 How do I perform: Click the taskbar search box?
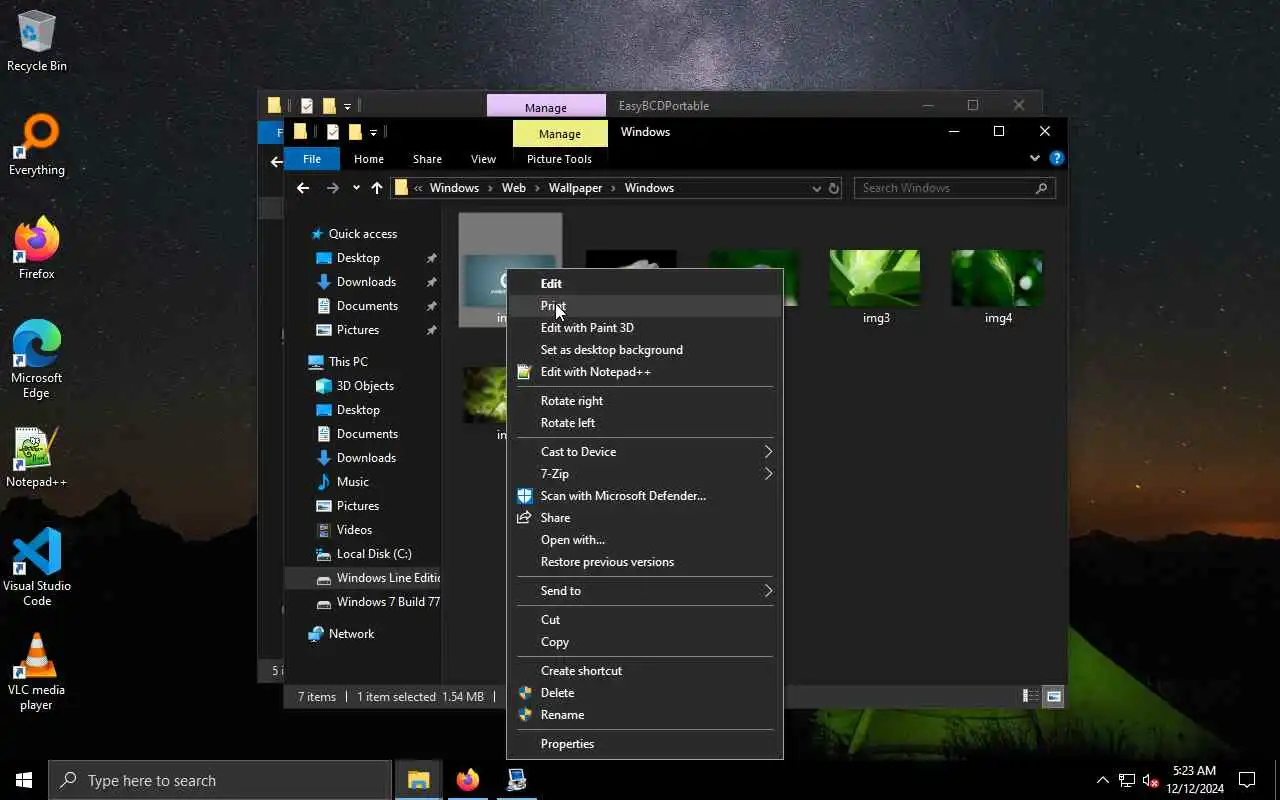pyautogui.click(x=220, y=780)
